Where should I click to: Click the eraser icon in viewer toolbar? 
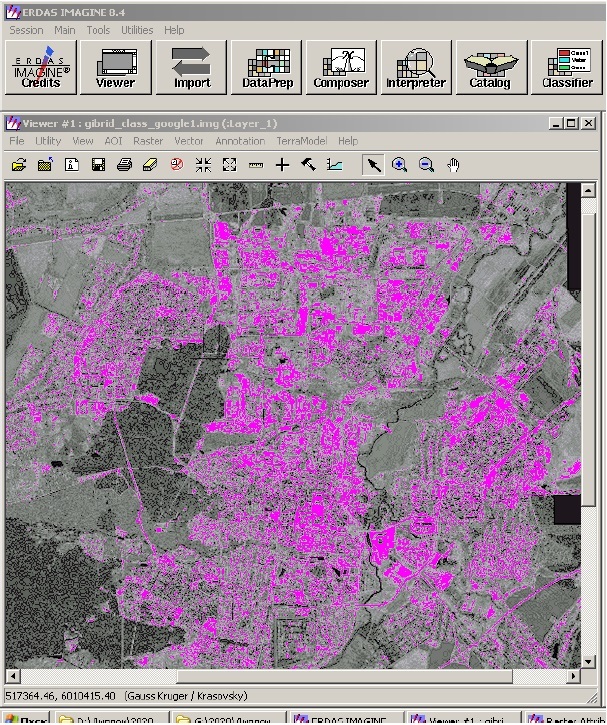150,165
